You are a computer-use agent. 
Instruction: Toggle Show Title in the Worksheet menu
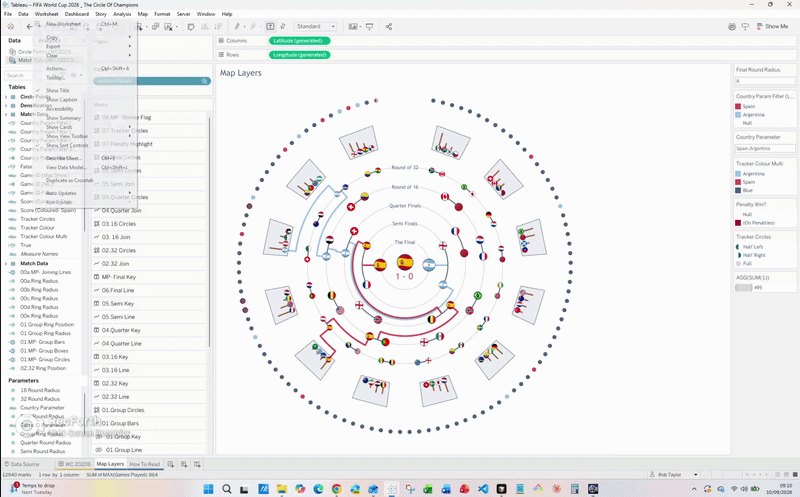point(57,90)
